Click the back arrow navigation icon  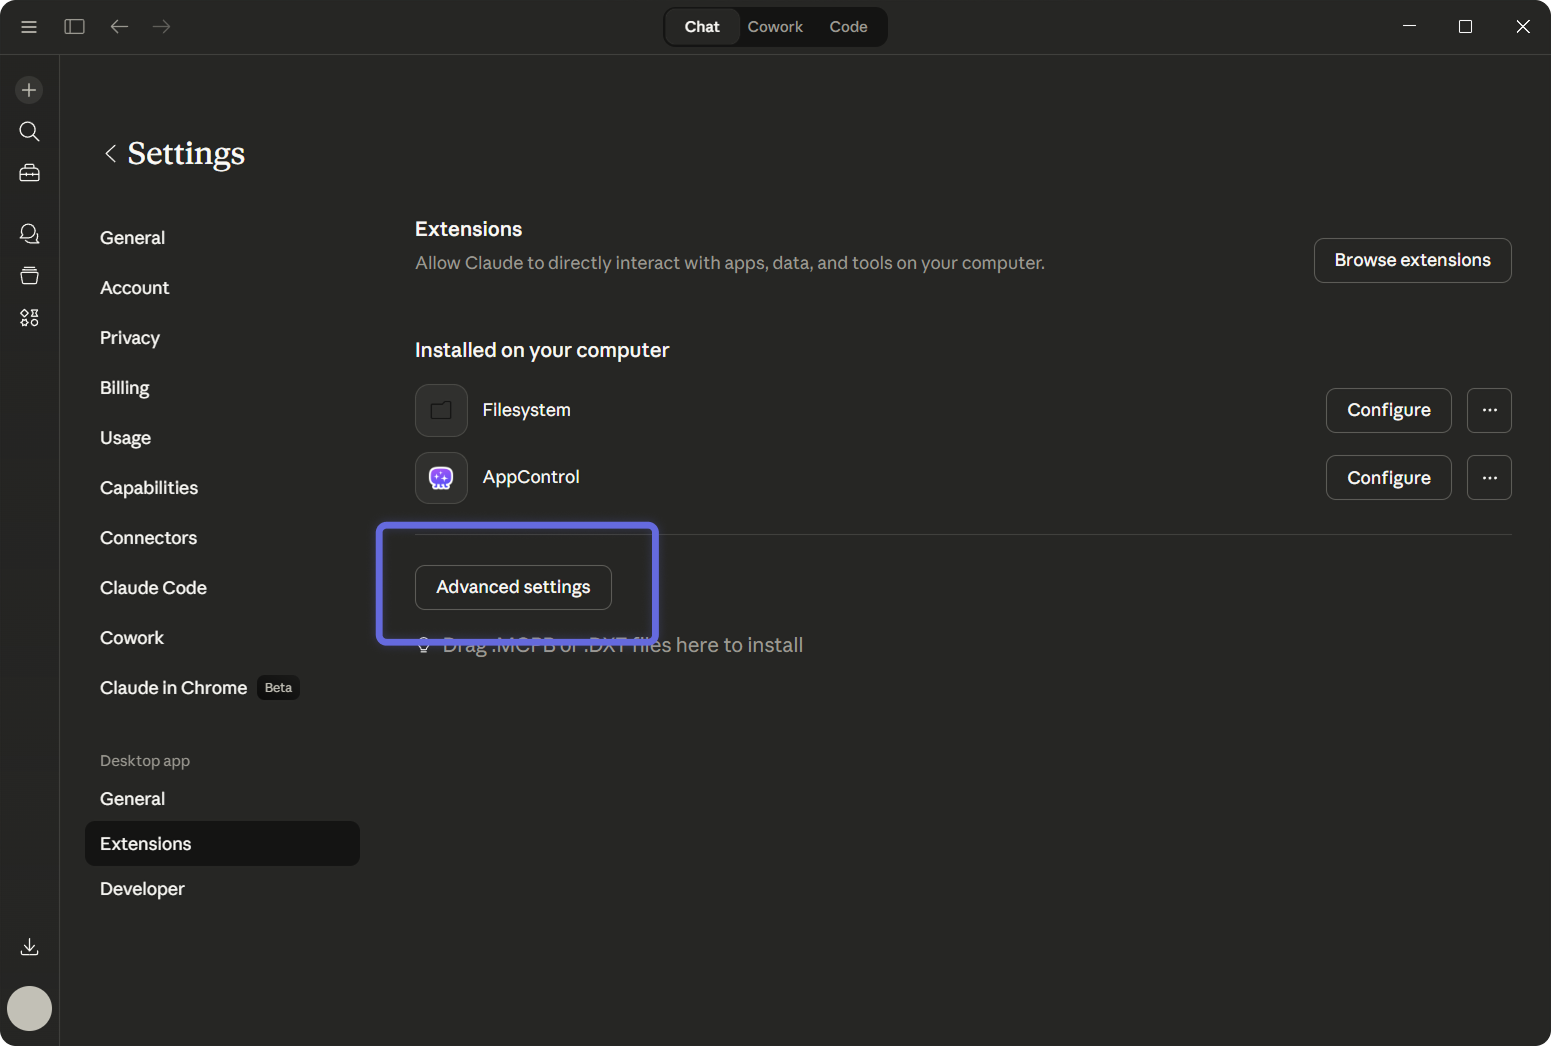[119, 26]
